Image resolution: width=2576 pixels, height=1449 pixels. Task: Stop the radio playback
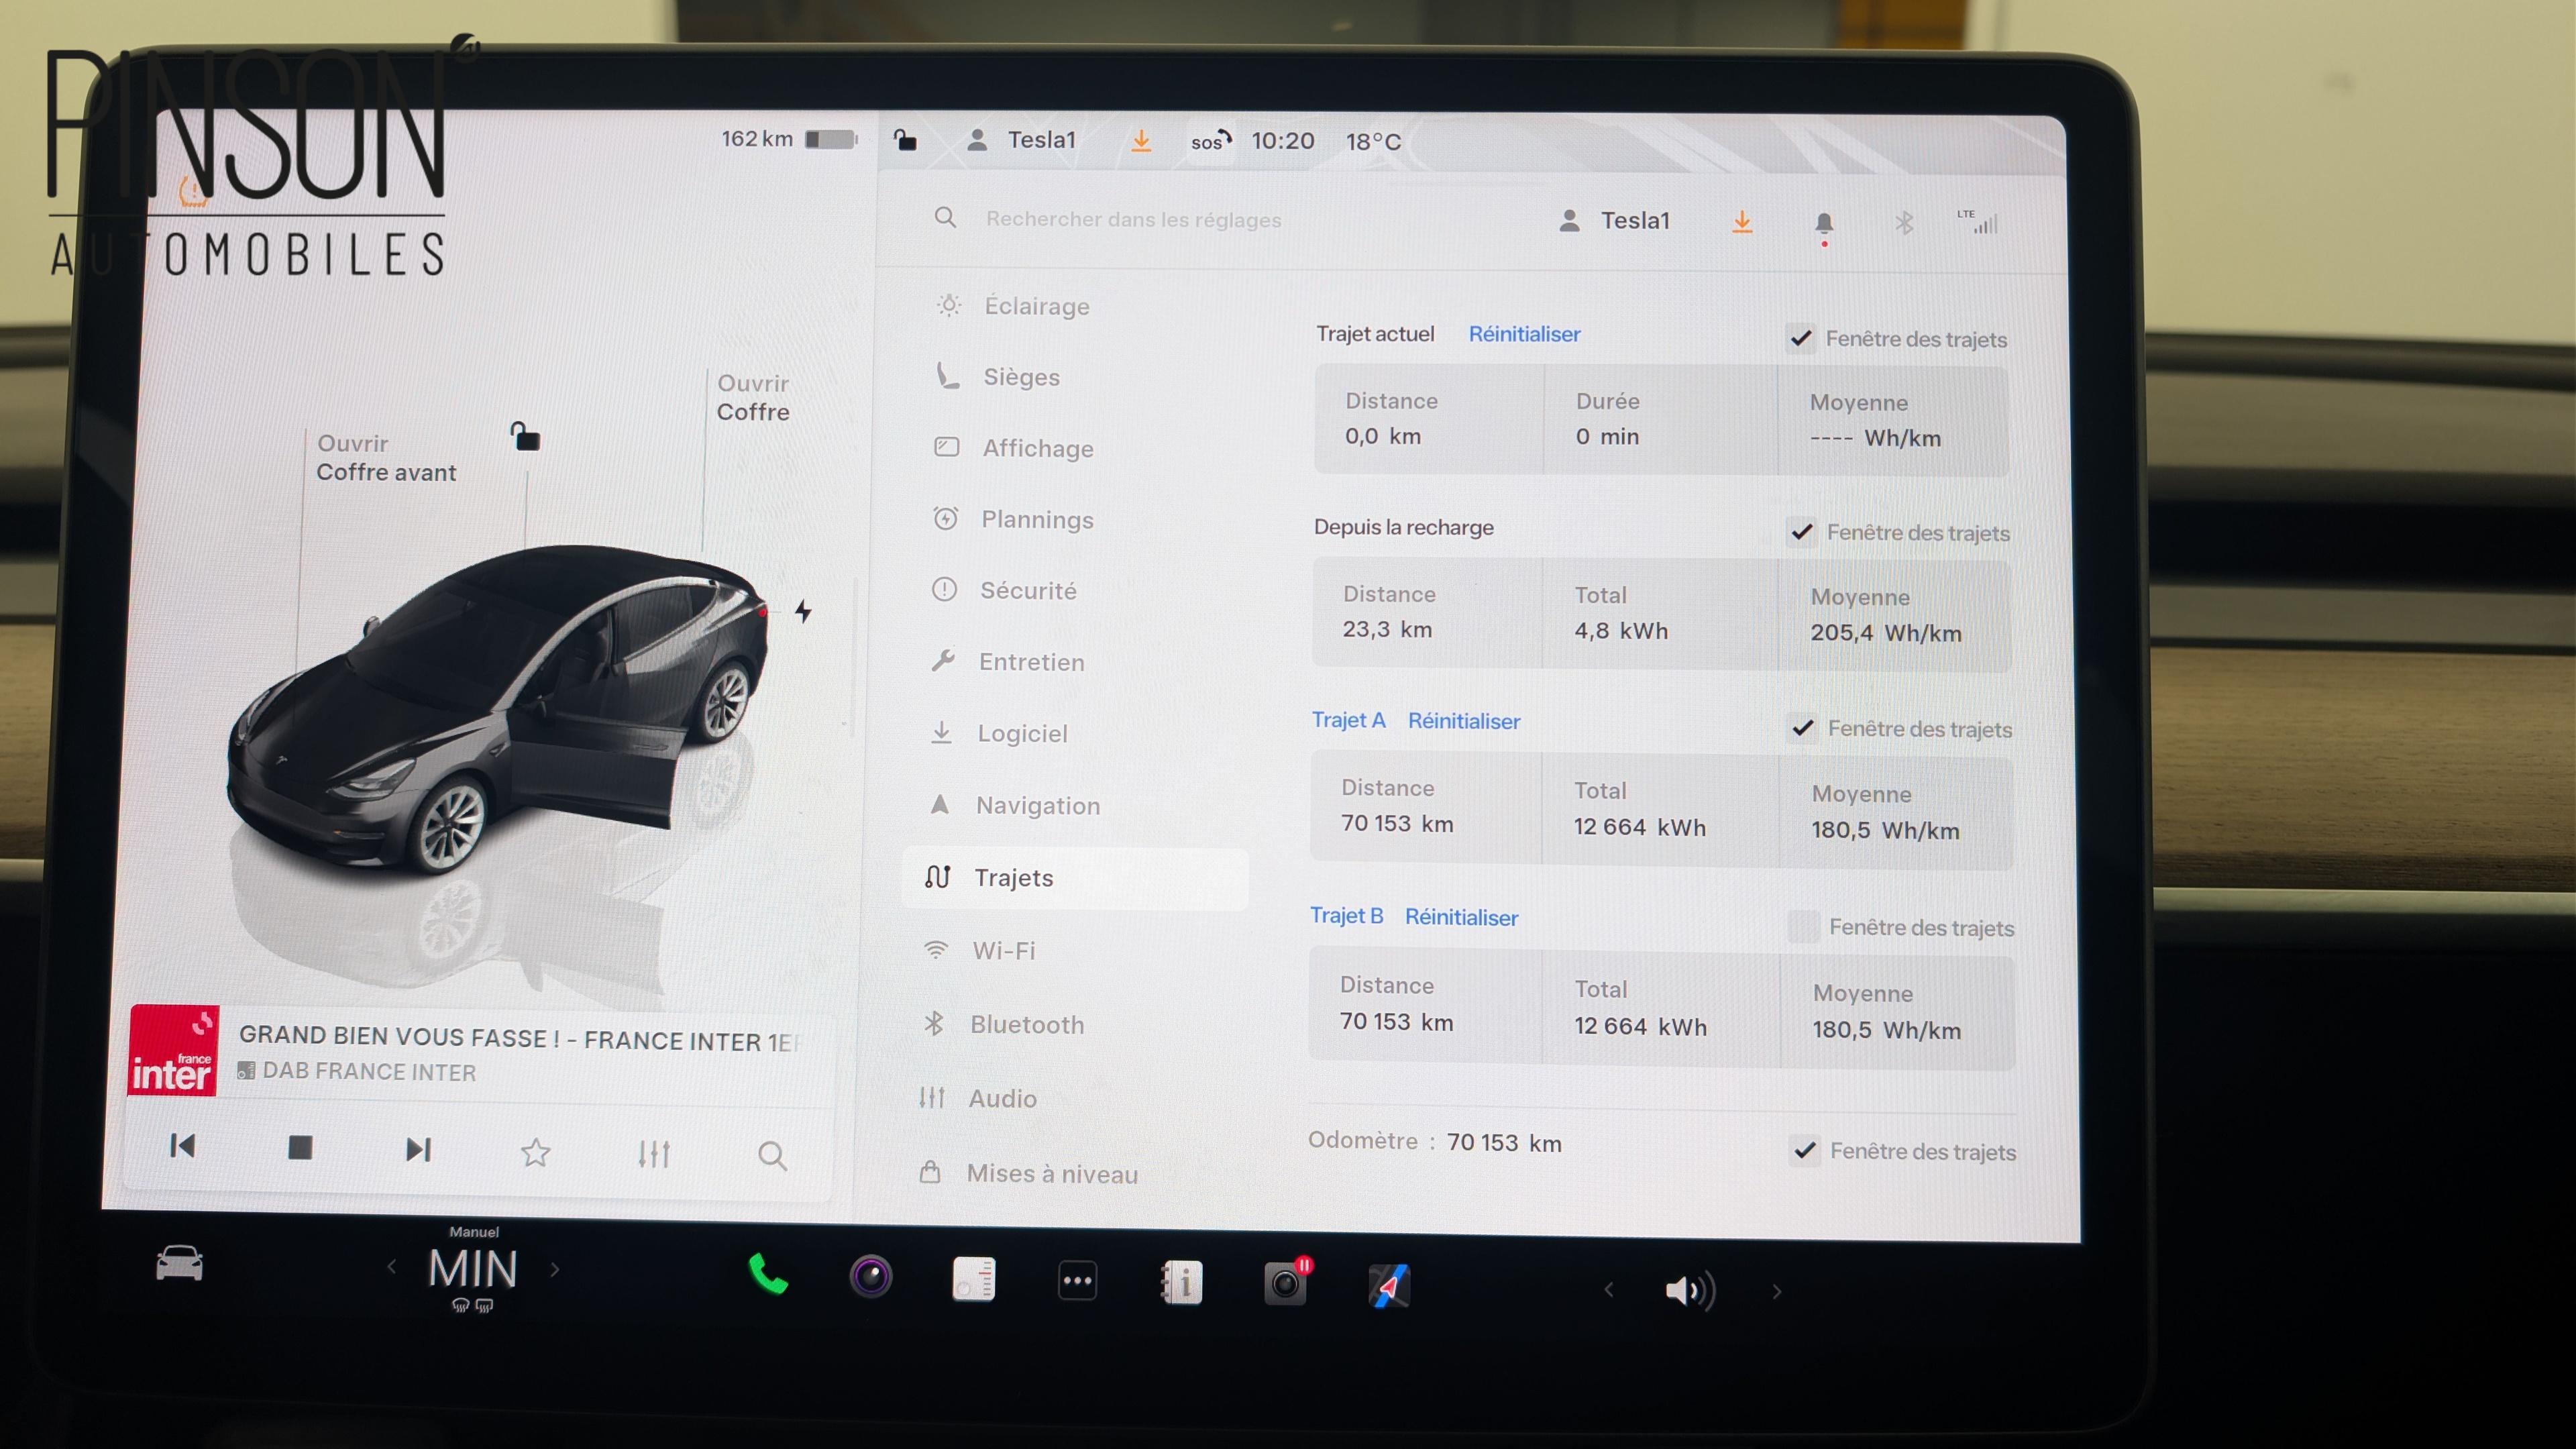coord(300,1147)
